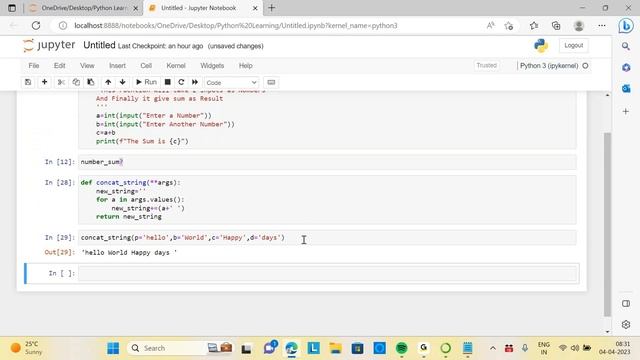Click the number_sum? cell In [12]
Screen dimensions: 640x360
pyautogui.click(x=327, y=162)
